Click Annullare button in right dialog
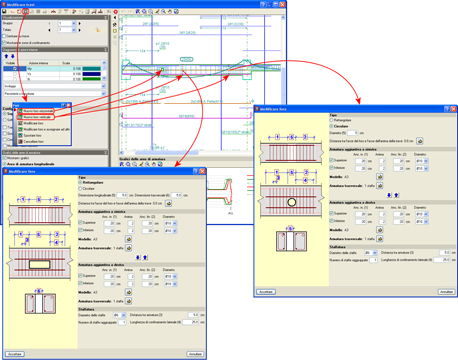This screenshot has height=360, width=458. [x=446, y=292]
